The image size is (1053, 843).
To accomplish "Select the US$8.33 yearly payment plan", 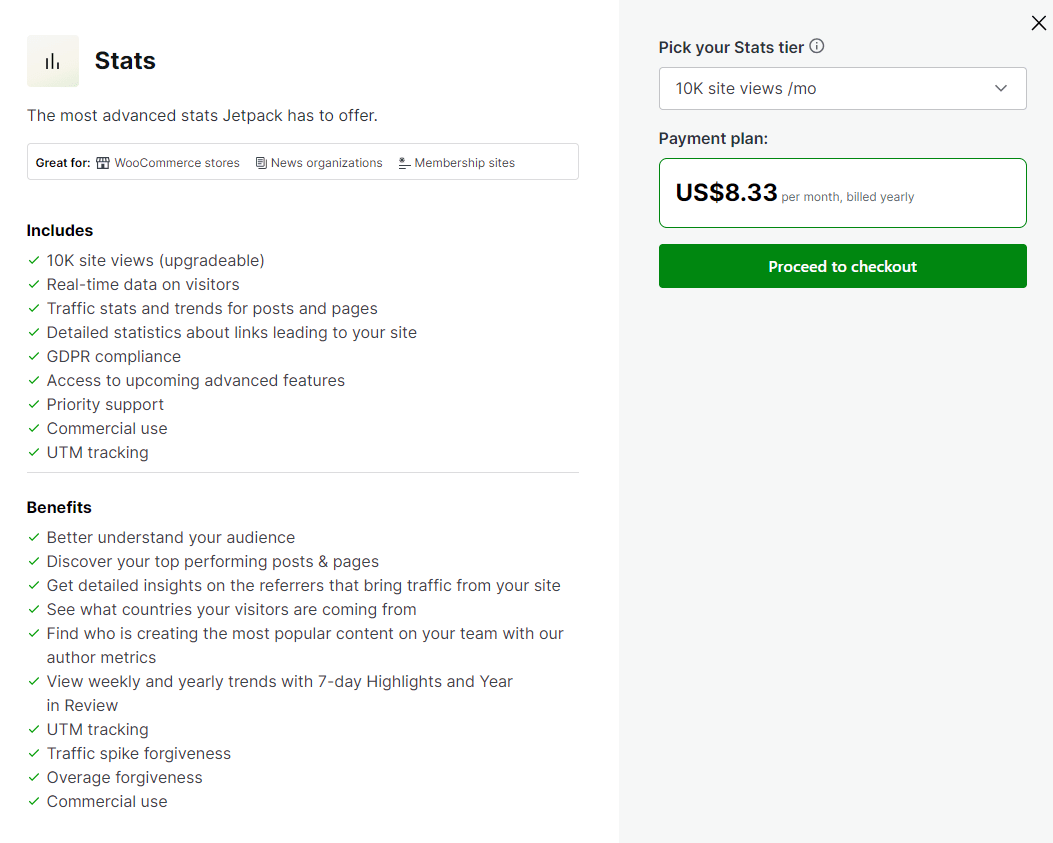I will coord(842,193).
